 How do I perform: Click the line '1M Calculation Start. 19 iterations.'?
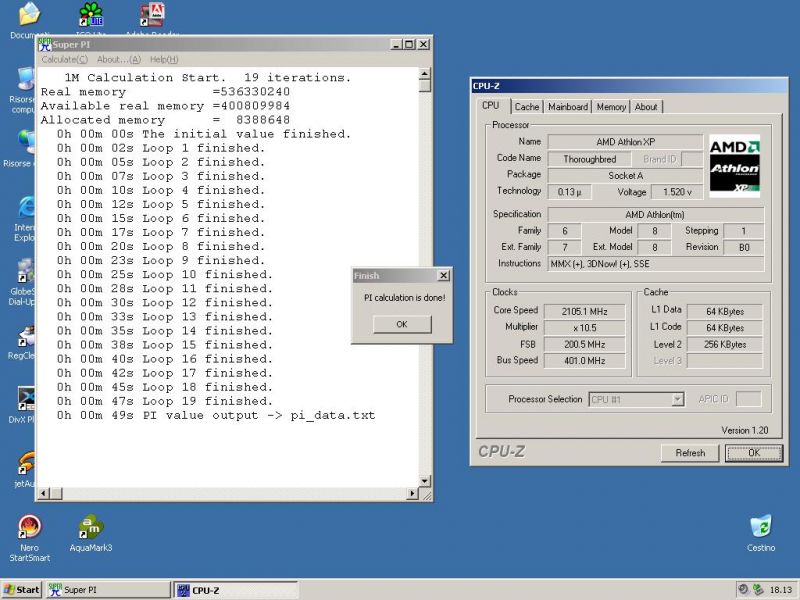(208, 78)
